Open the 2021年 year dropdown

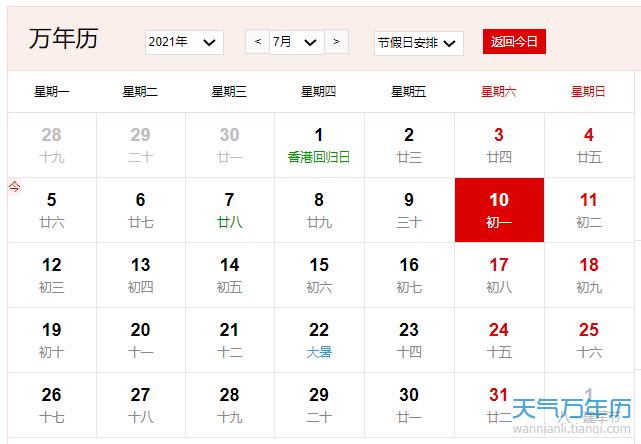[x=184, y=42]
